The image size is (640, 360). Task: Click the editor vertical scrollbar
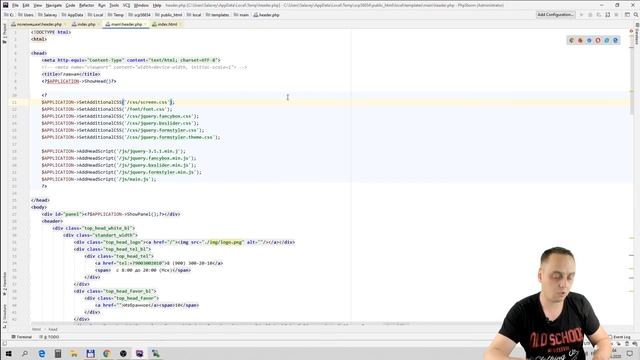[x=631, y=73]
